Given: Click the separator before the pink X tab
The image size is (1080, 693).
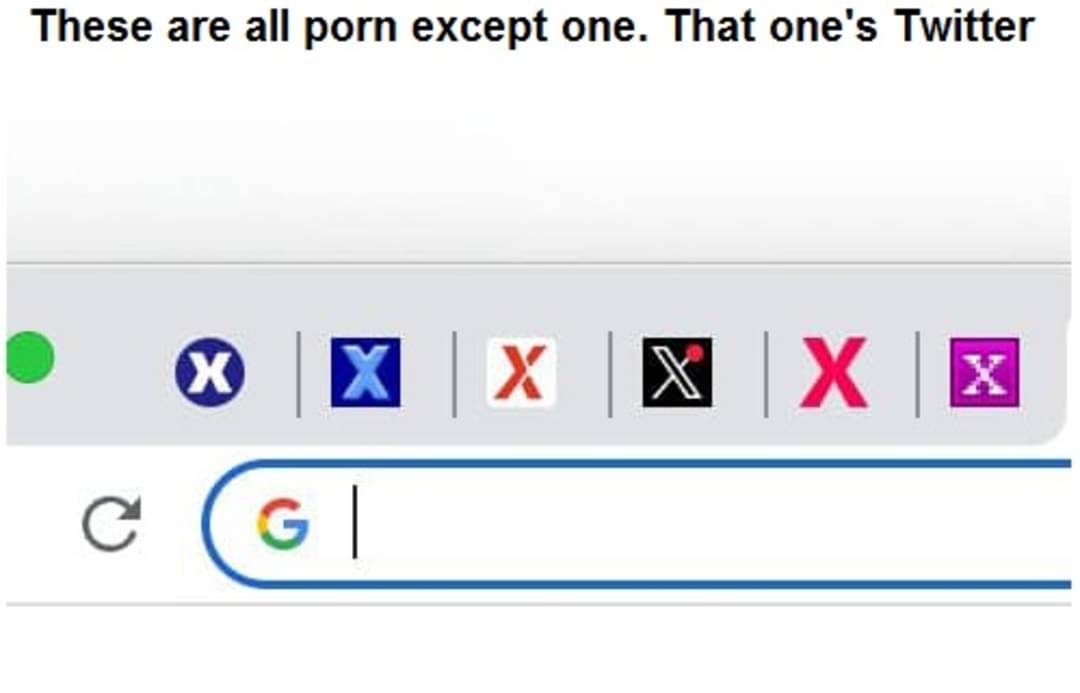Looking at the screenshot, I should click(x=766, y=373).
